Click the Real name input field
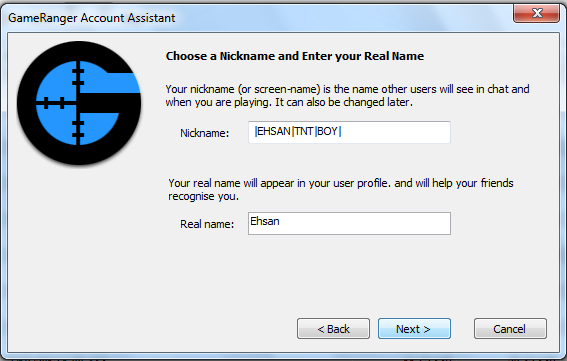 coord(349,224)
